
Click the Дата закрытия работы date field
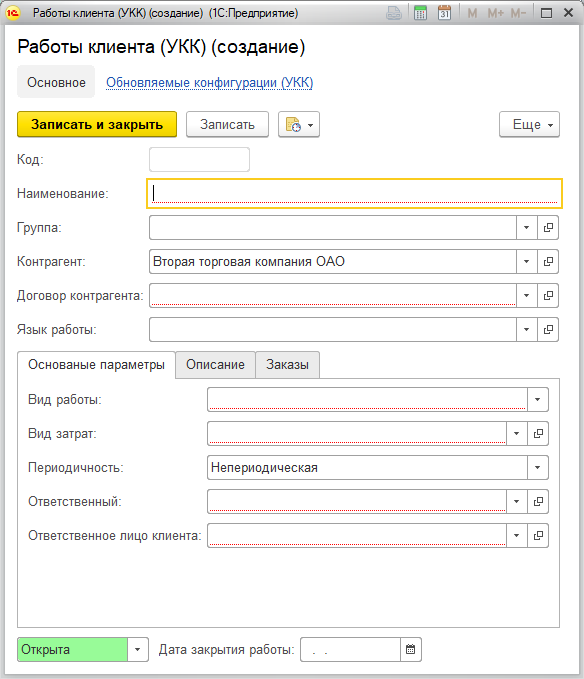(350, 649)
